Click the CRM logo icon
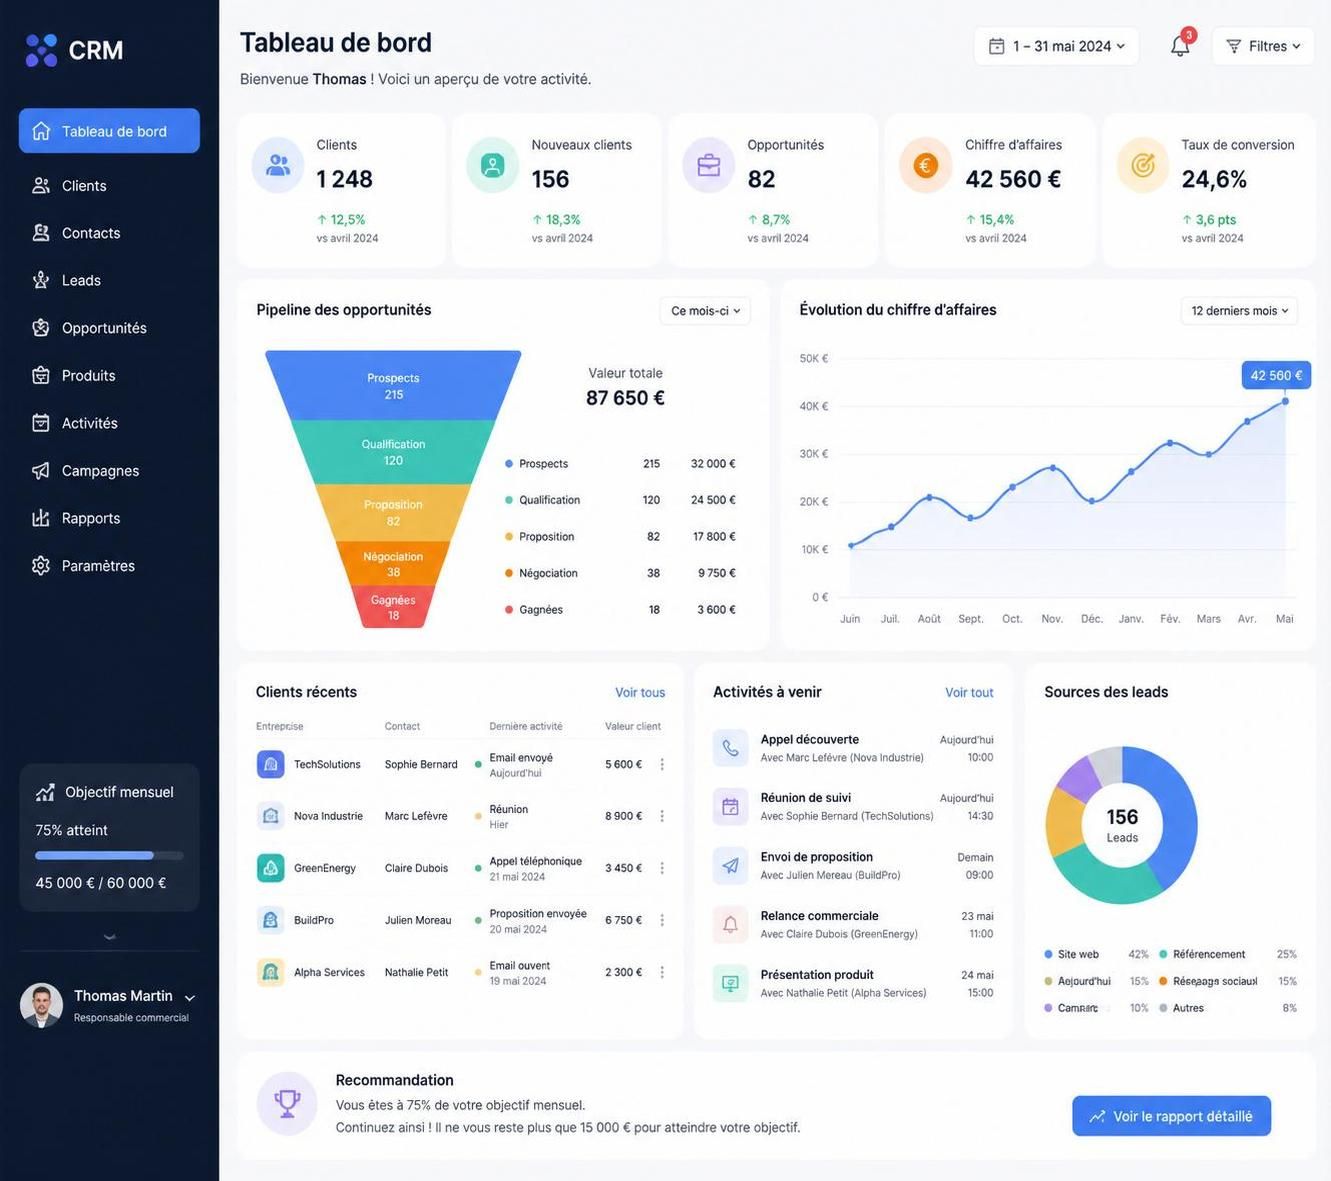Viewport: 1331px width, 1181px height. [41, 50]
